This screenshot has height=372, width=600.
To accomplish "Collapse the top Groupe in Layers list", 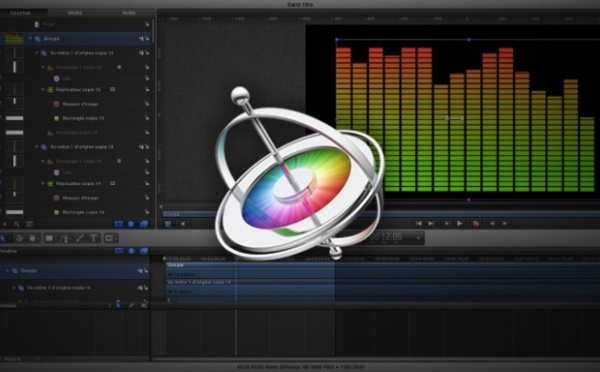I will [30, 39].
